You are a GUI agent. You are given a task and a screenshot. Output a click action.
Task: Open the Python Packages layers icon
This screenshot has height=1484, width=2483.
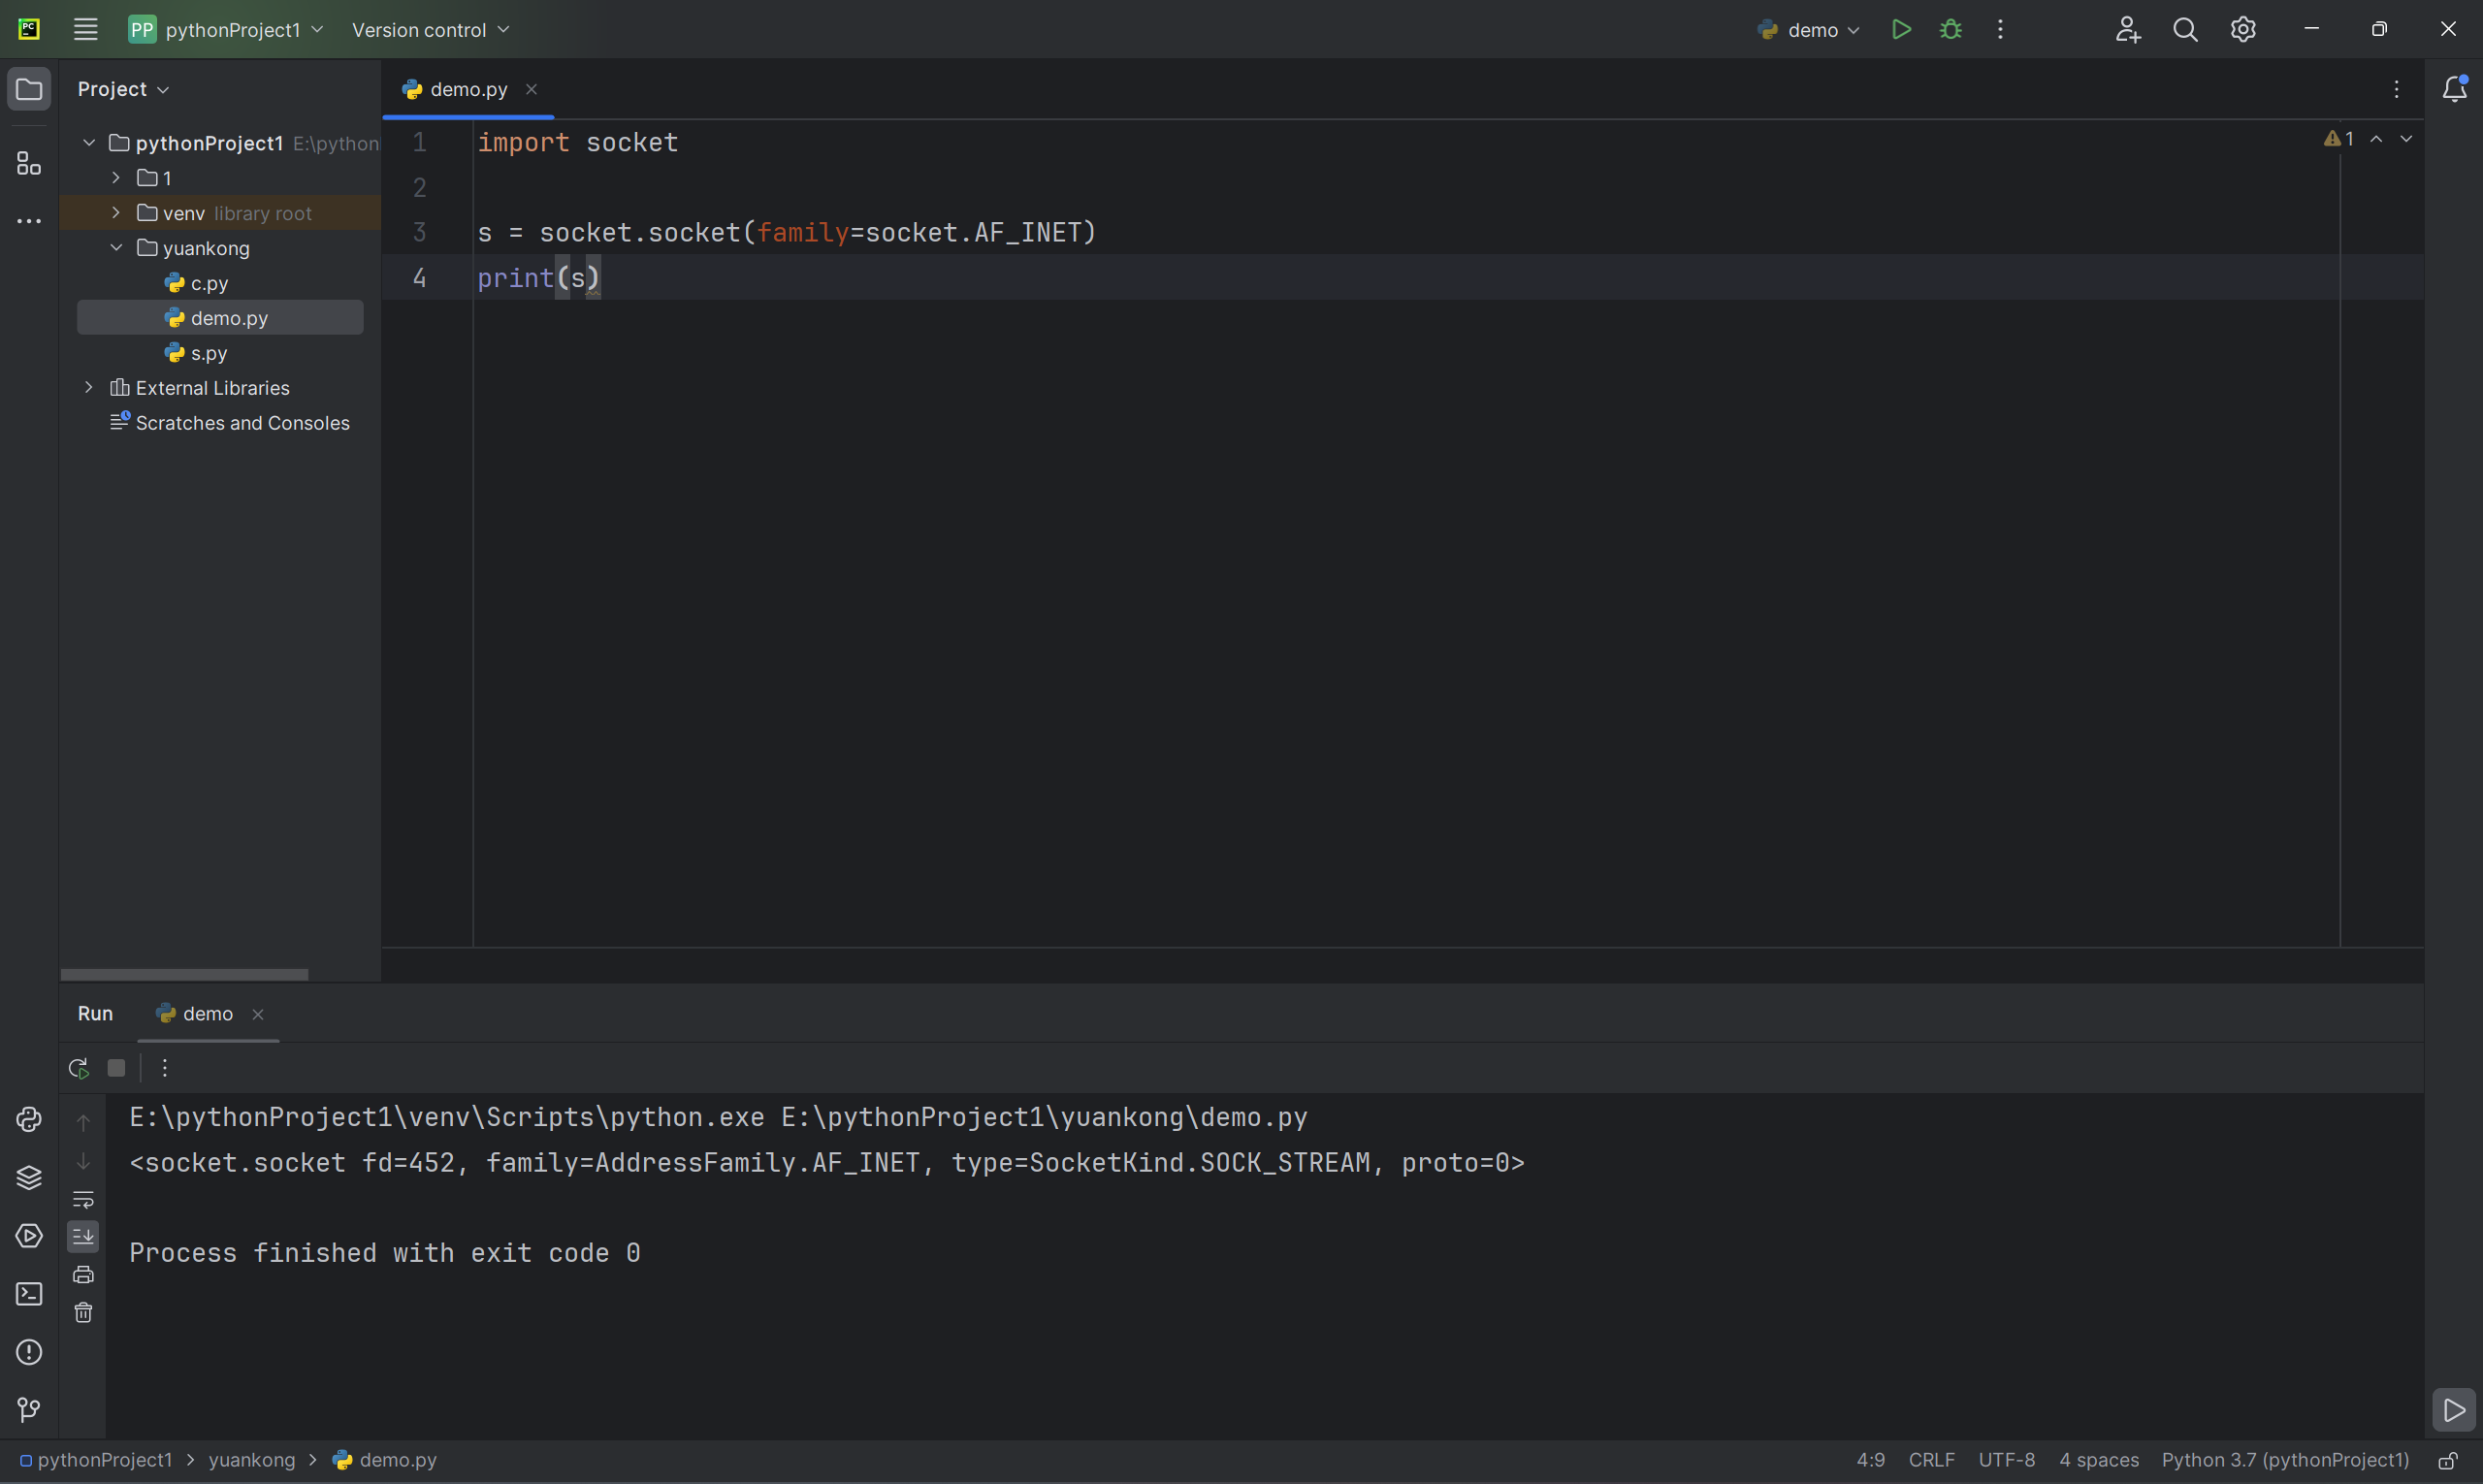(29, 1177)
